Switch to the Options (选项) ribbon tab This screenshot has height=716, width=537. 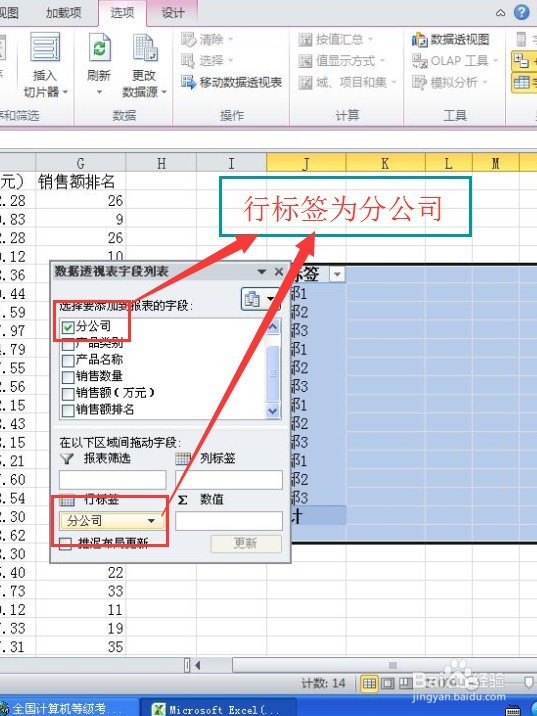(122, 13)
